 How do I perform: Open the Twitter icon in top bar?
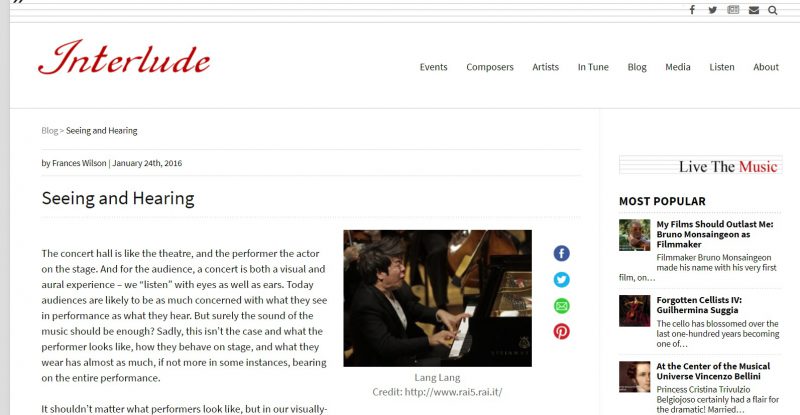click(713, 10)
